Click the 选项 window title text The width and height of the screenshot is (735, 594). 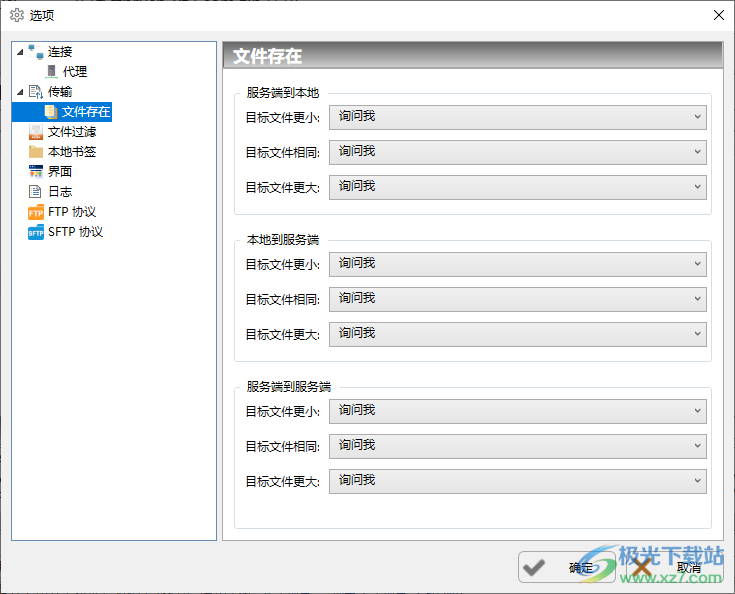tap(42, 15)
